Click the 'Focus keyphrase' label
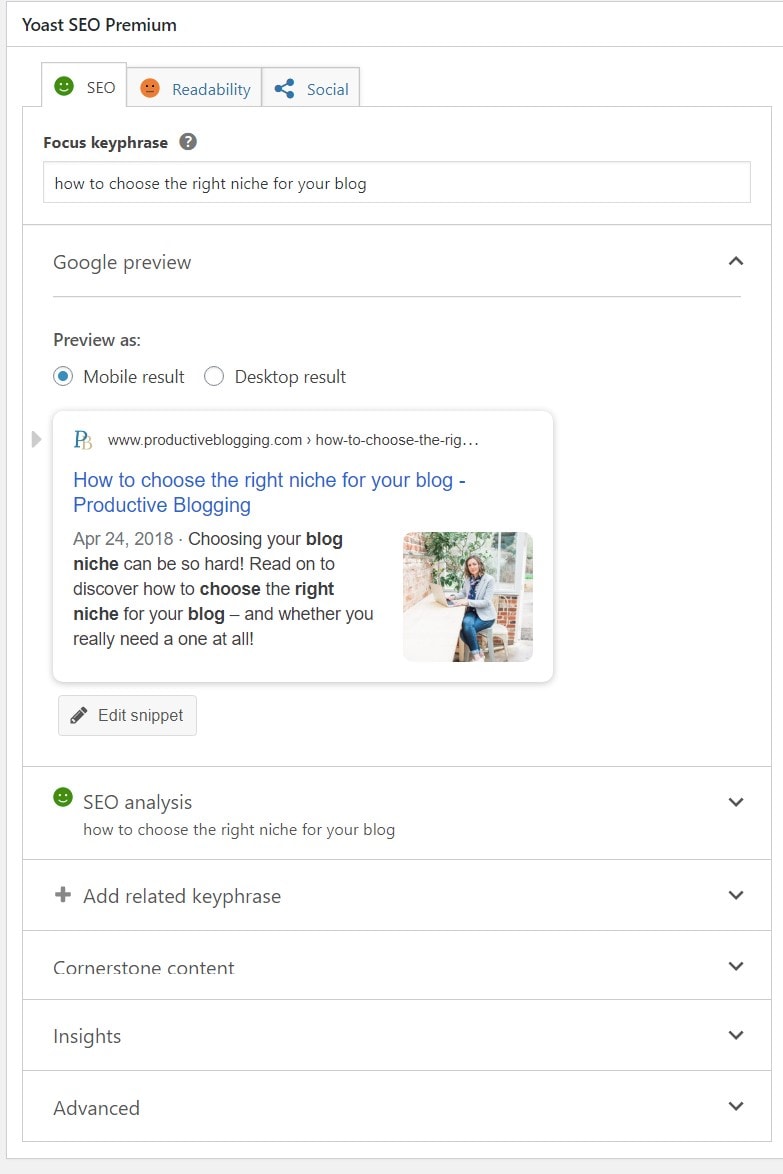Viewport: 783px width, 1174px height. [x=106, y=142]
